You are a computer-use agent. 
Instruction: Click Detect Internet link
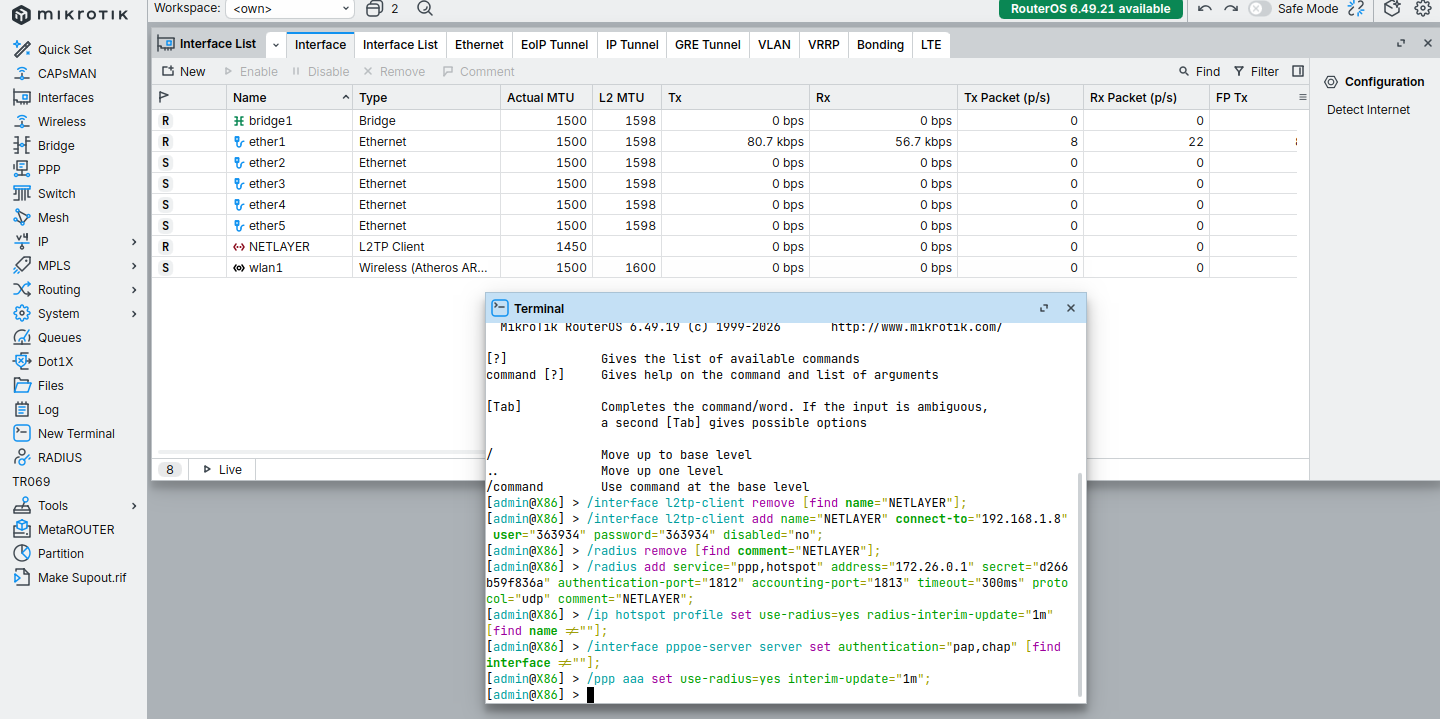click(1368, 109)
